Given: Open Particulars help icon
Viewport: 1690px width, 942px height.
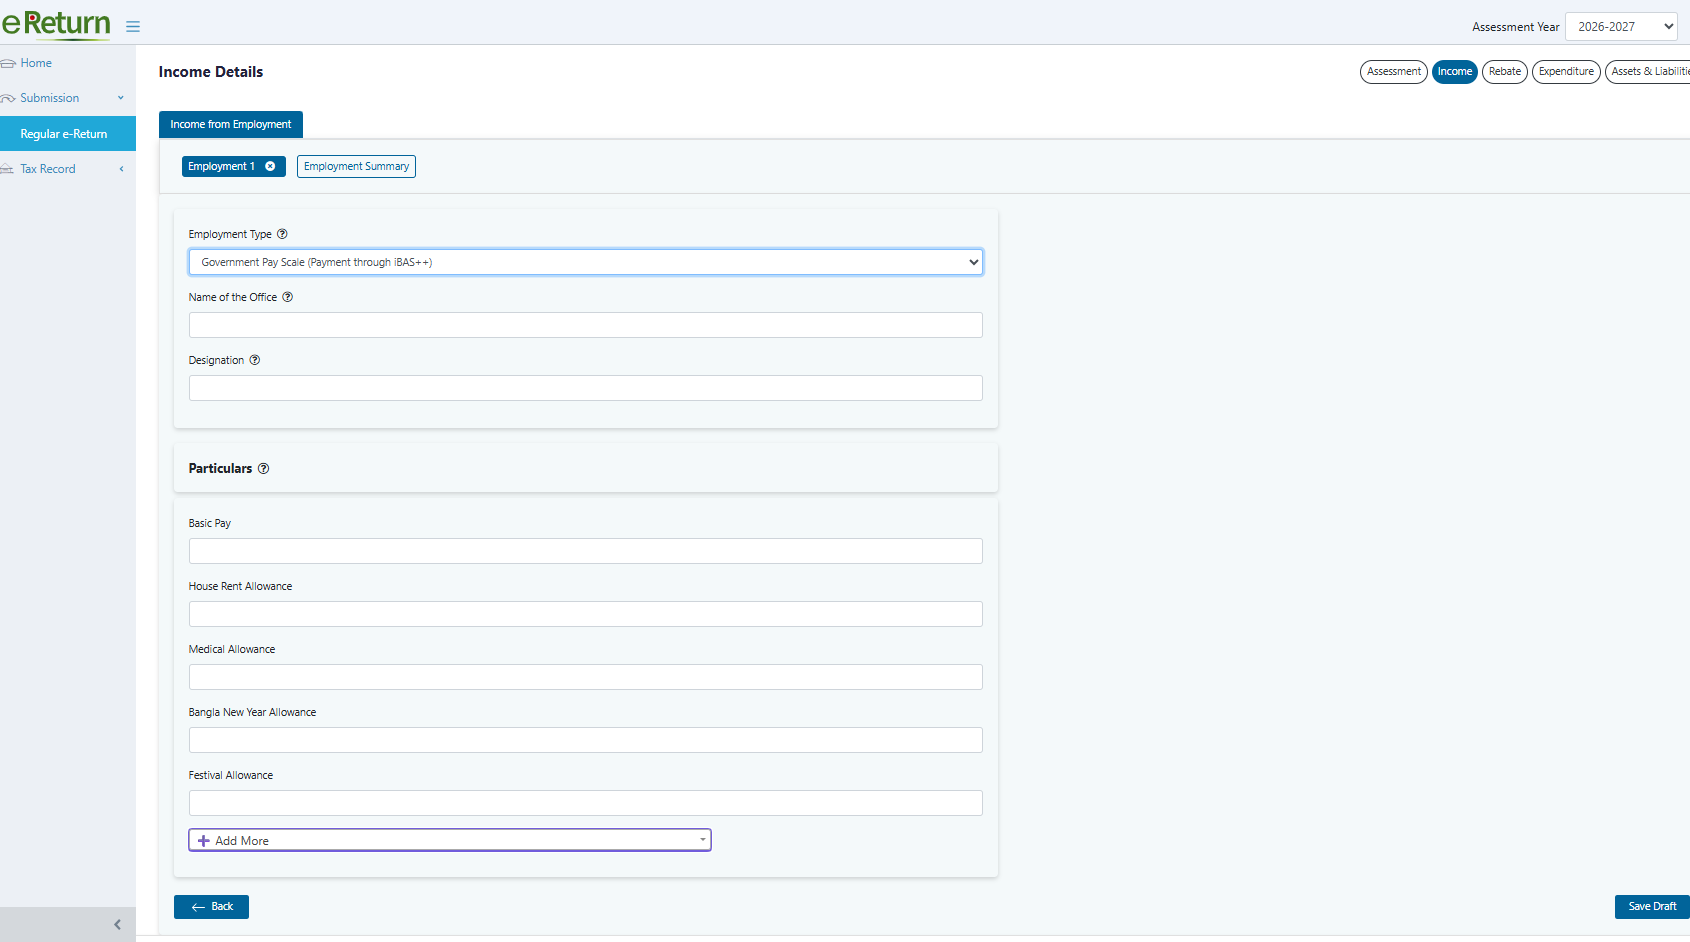Looking at the screenshot, I should pos(264,468).
